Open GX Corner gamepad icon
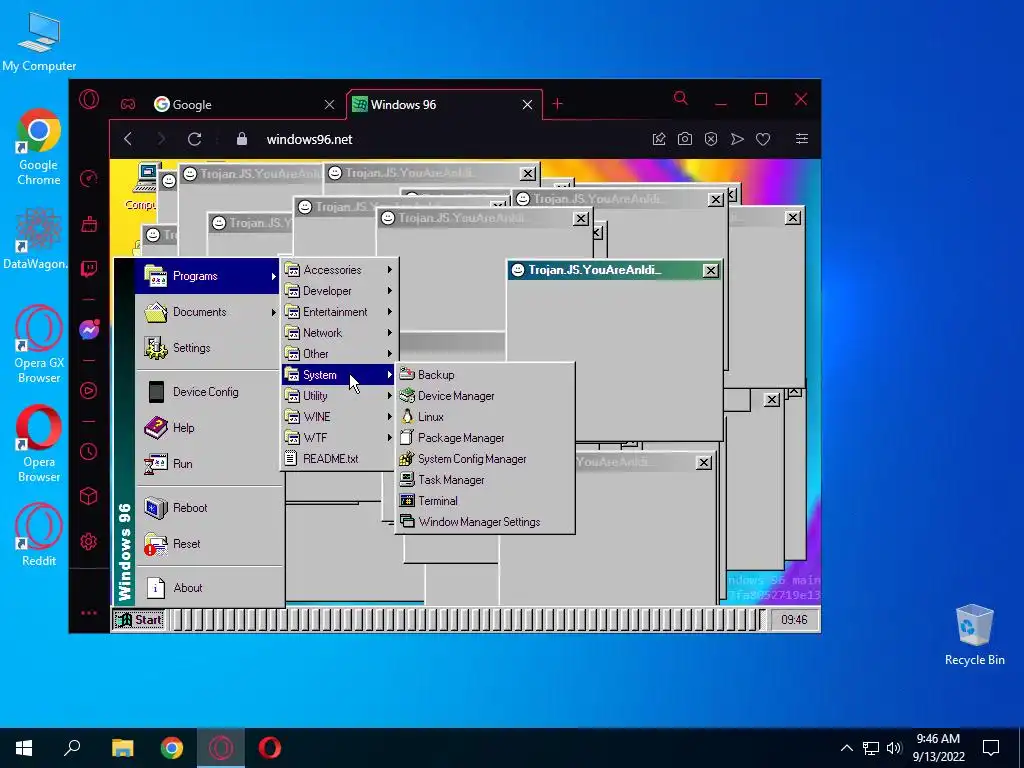The height and width of the screenshot is (768, 1024). (x=128, y=104)
